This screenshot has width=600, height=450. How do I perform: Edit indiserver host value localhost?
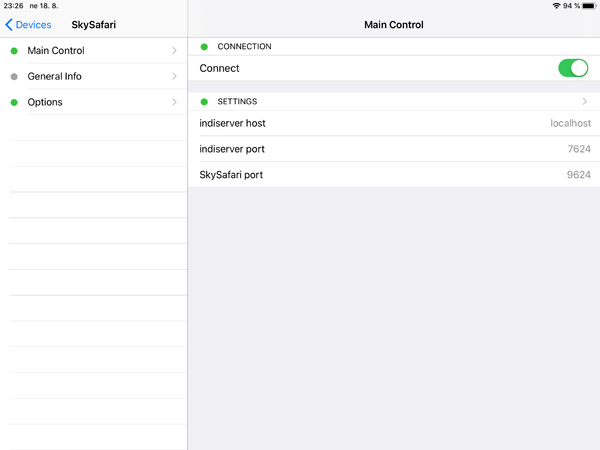(570, 123)
